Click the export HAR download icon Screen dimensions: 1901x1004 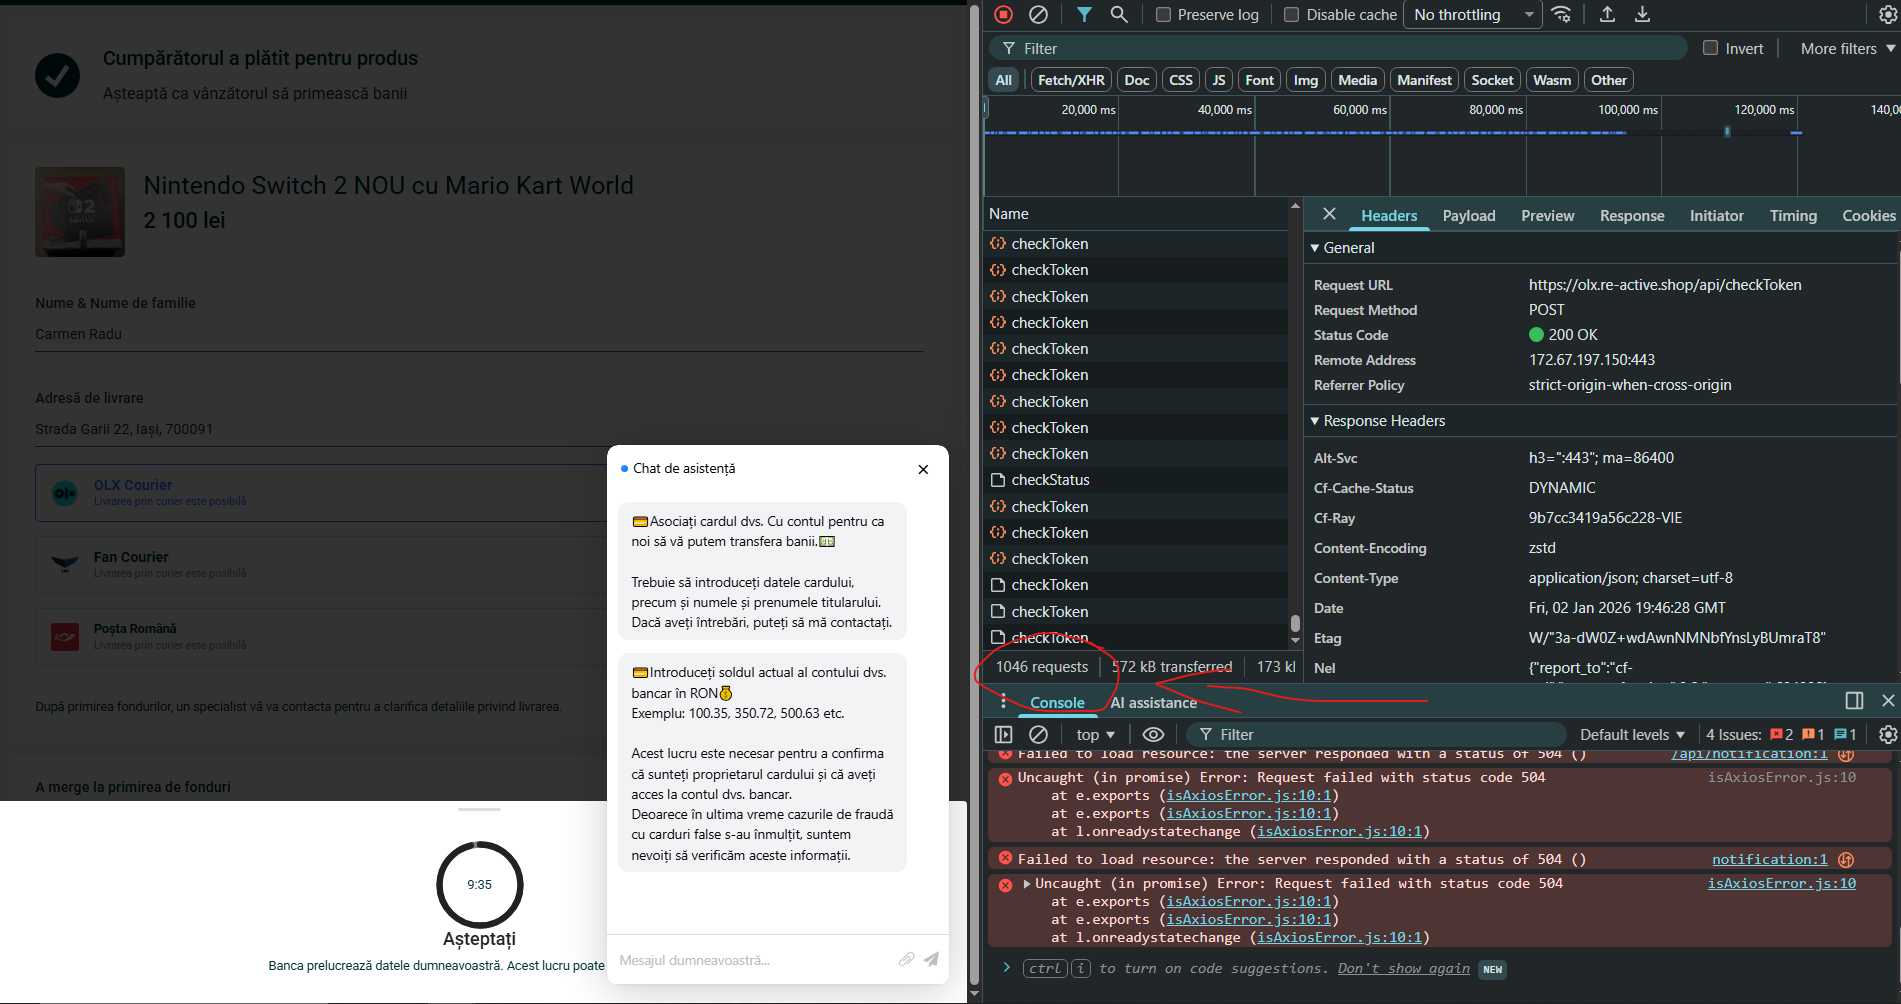1642,14
